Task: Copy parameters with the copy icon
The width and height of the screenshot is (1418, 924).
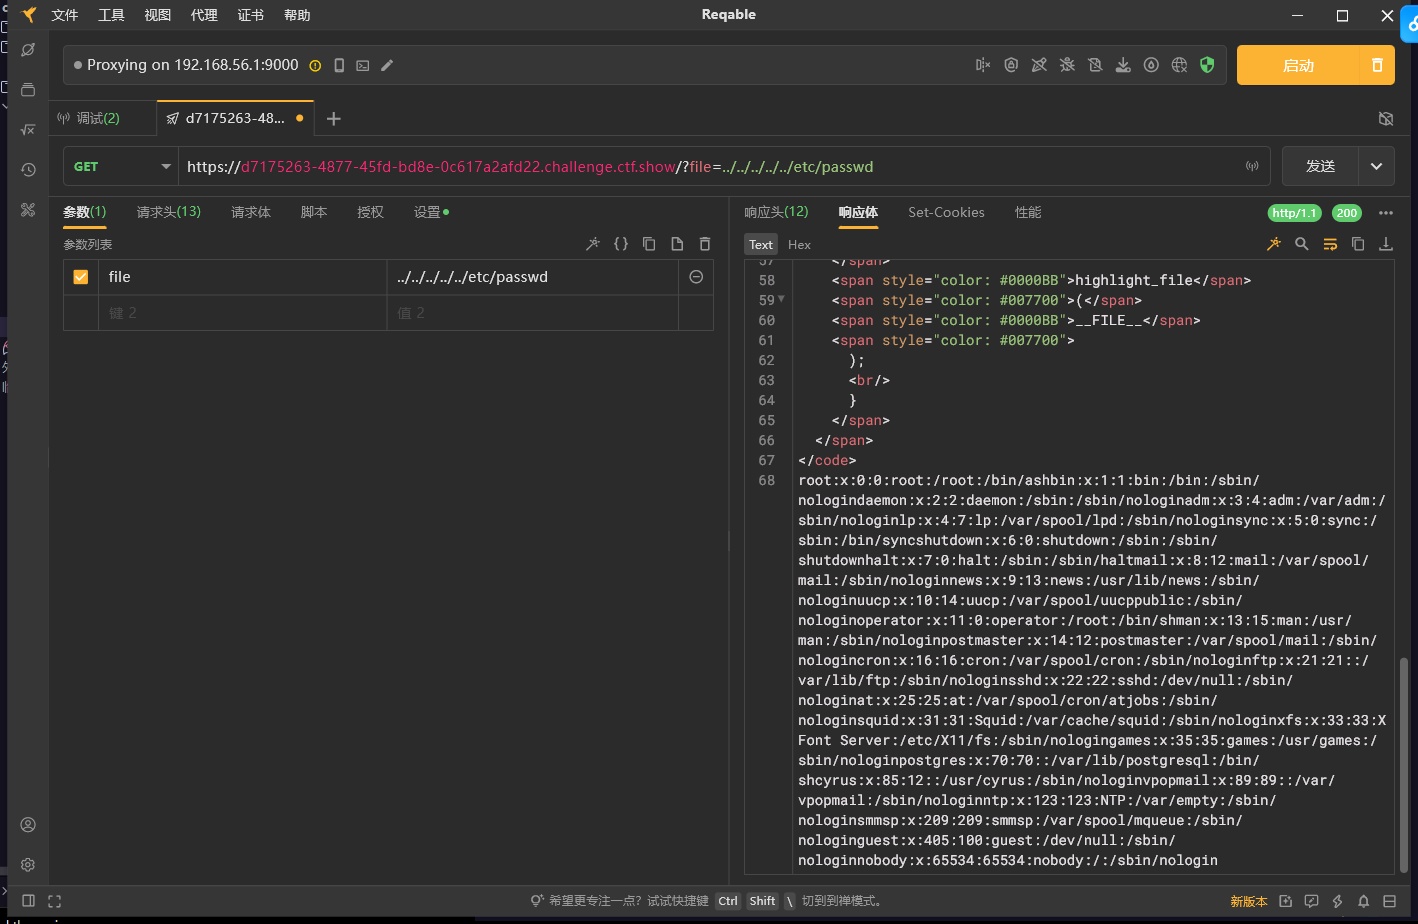Action: (x=649, y=244)
